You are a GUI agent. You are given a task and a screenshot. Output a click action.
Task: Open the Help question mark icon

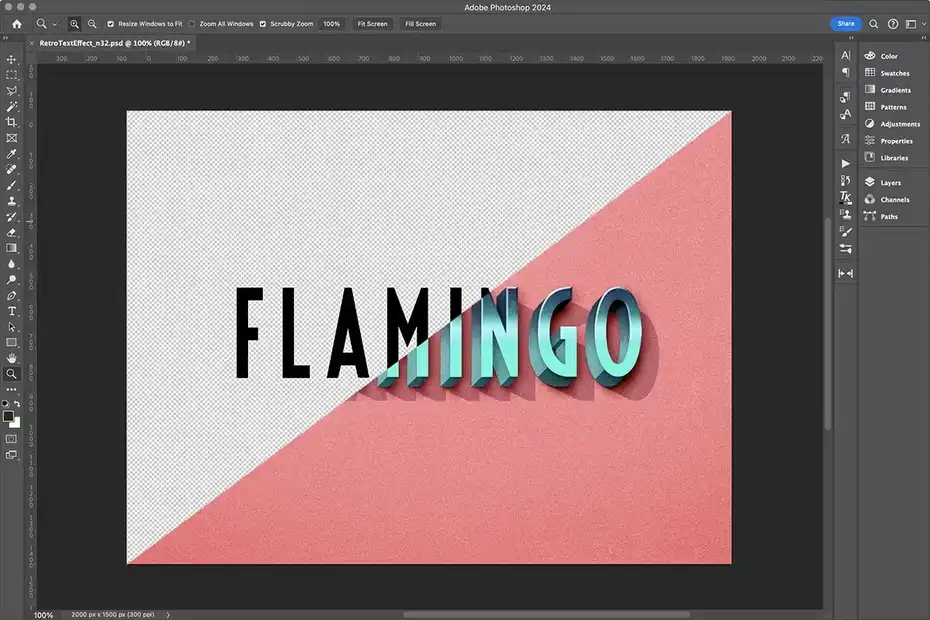click(893, 24)
